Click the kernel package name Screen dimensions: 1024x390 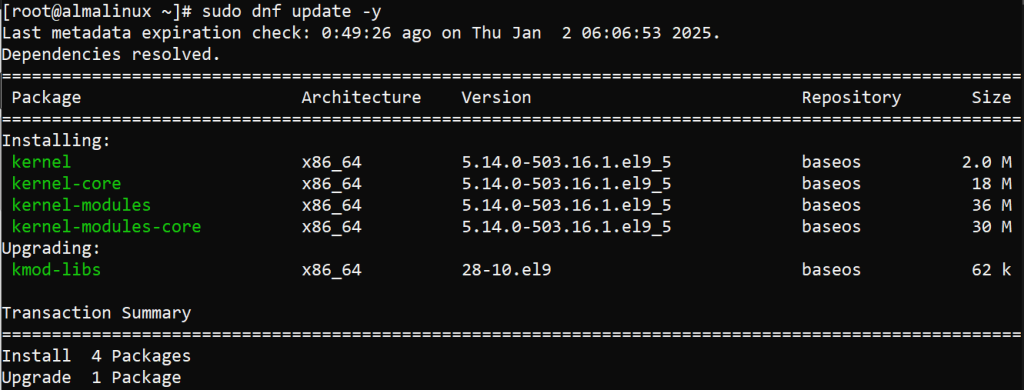point(41,162)
